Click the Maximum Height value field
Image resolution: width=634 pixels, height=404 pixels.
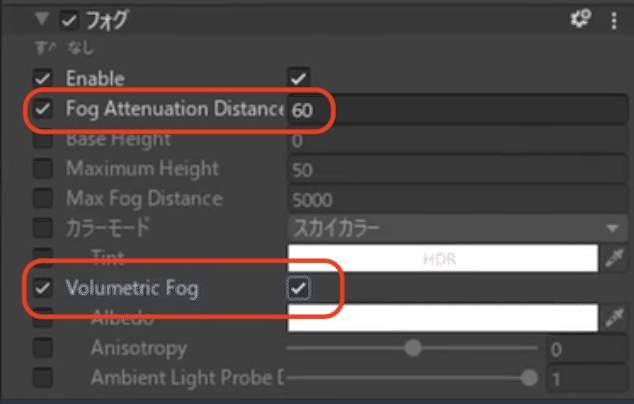pyautogui.click(x=455, y=170)
